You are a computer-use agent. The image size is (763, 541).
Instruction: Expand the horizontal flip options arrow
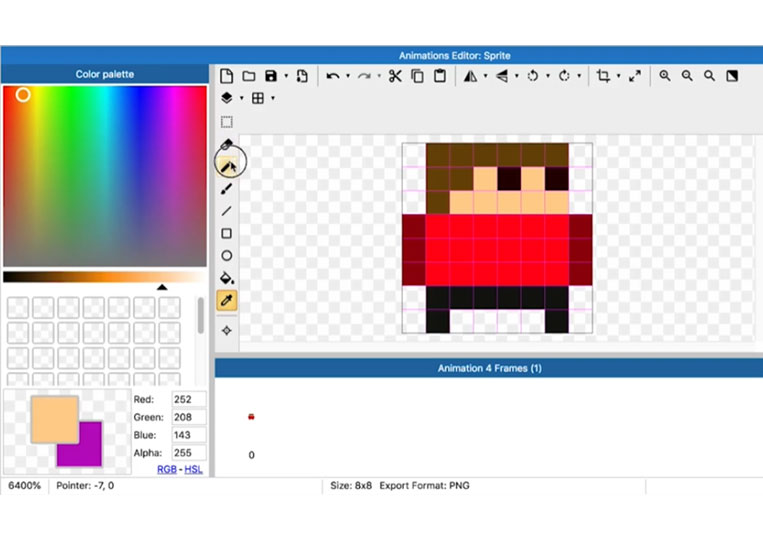tap(485, 76)
